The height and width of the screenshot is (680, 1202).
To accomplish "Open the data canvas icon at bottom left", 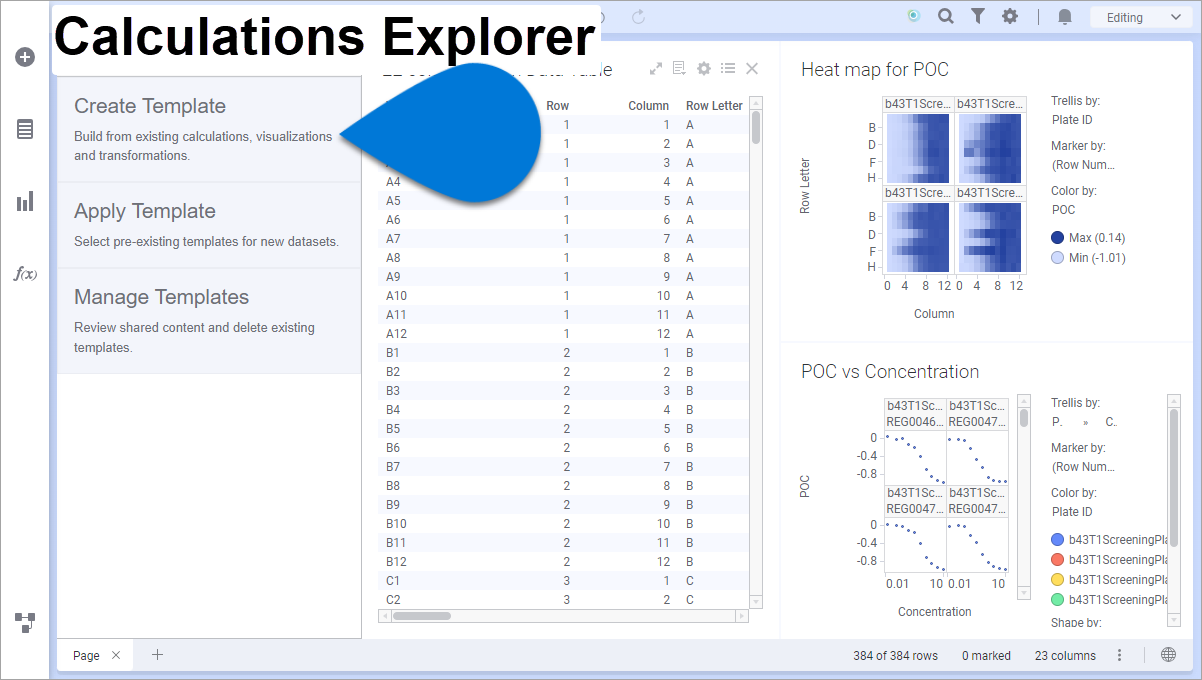I will pyautogui.click(x=25, y=623).
